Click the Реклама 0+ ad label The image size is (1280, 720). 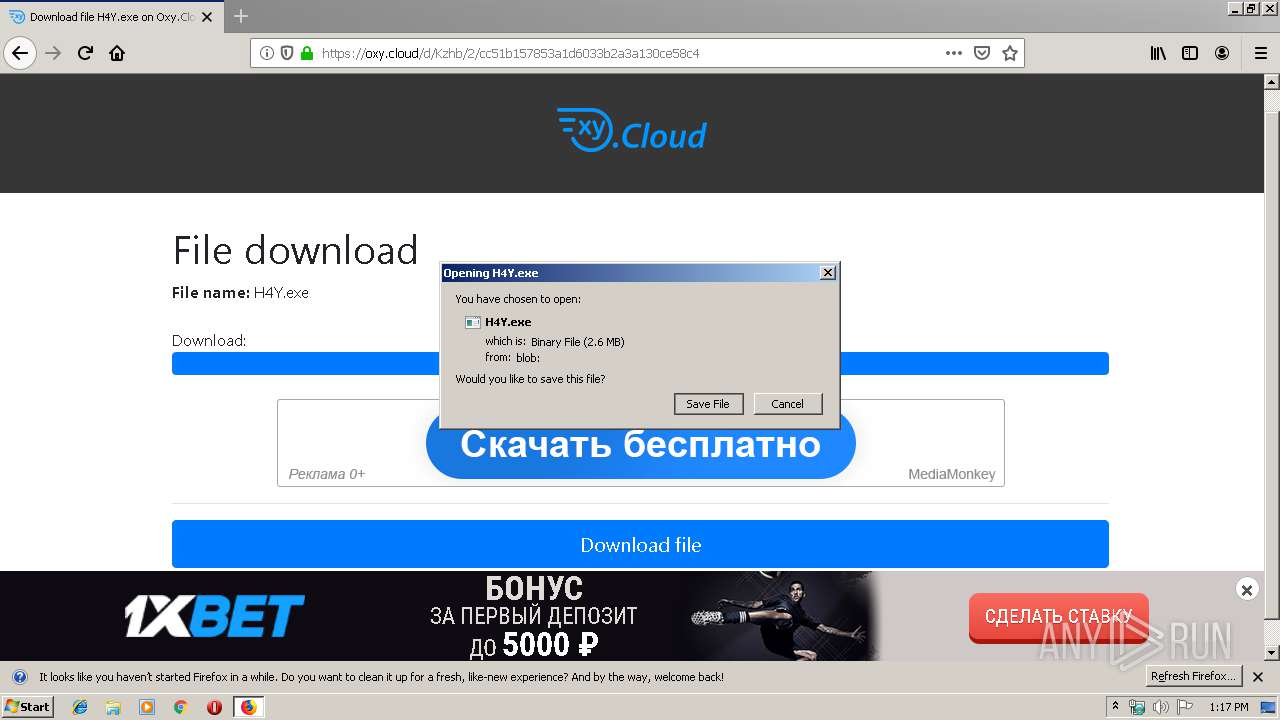(327, 474)
